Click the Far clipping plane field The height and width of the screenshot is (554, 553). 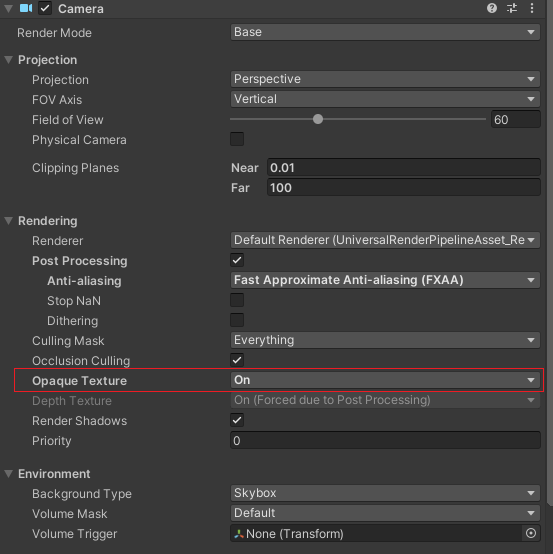[404, 188]
